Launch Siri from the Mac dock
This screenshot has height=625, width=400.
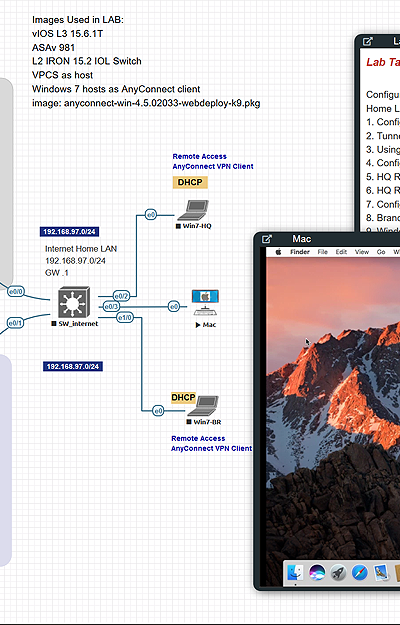point(317,573)
